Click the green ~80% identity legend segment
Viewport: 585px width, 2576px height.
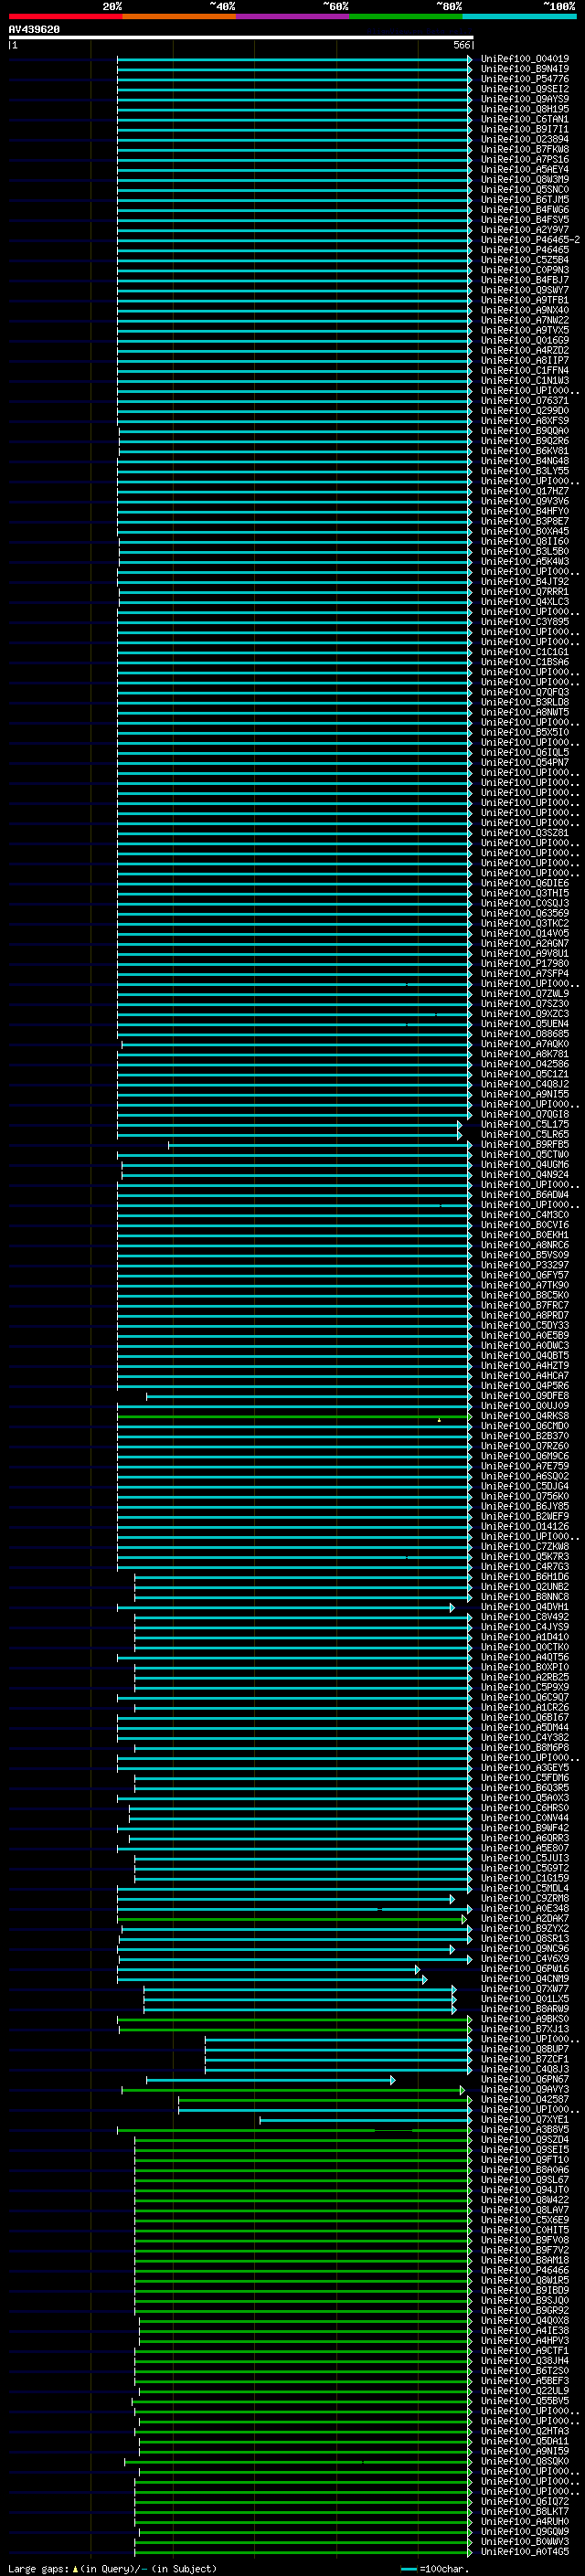406,16
